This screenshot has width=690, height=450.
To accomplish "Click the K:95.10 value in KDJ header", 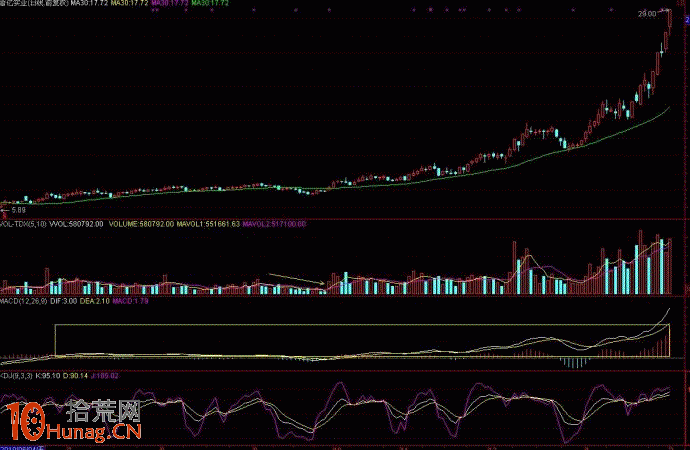I will (46, 375).
